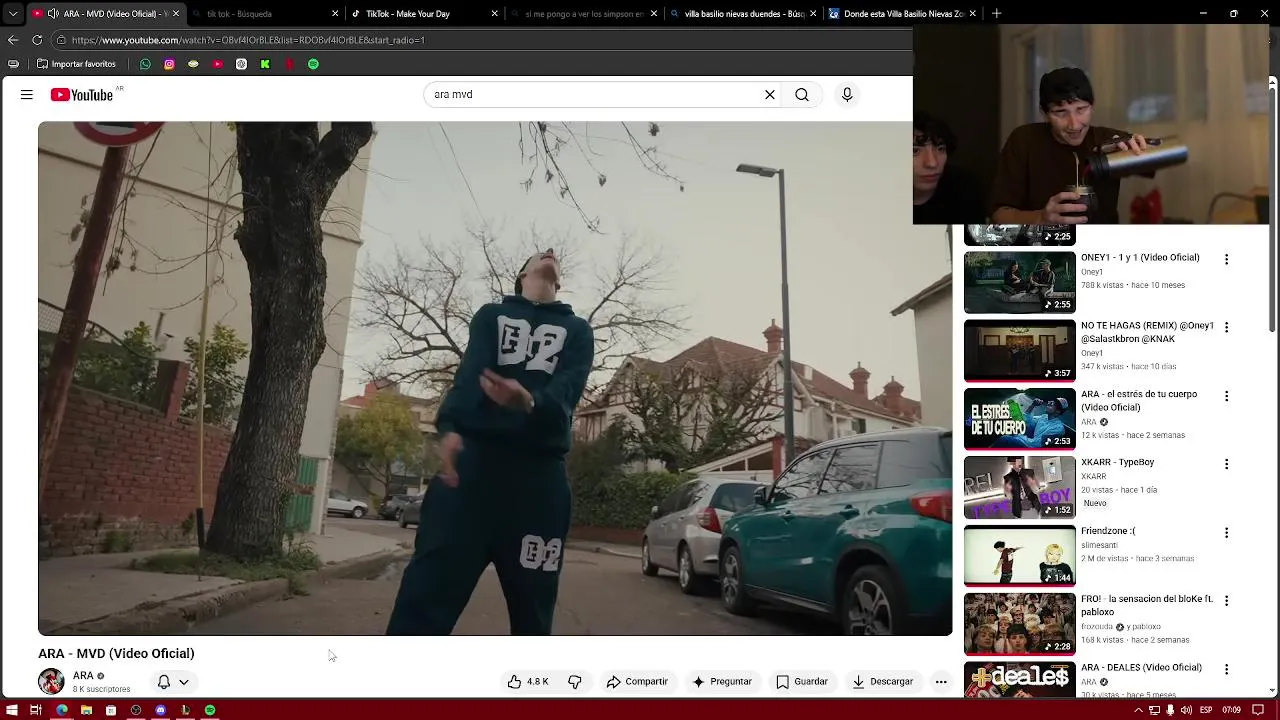The image size is (1280, 720).
Task: Switch to 'si me pongo a ver los simpson' tab
Action: click(x=582, y=14)
